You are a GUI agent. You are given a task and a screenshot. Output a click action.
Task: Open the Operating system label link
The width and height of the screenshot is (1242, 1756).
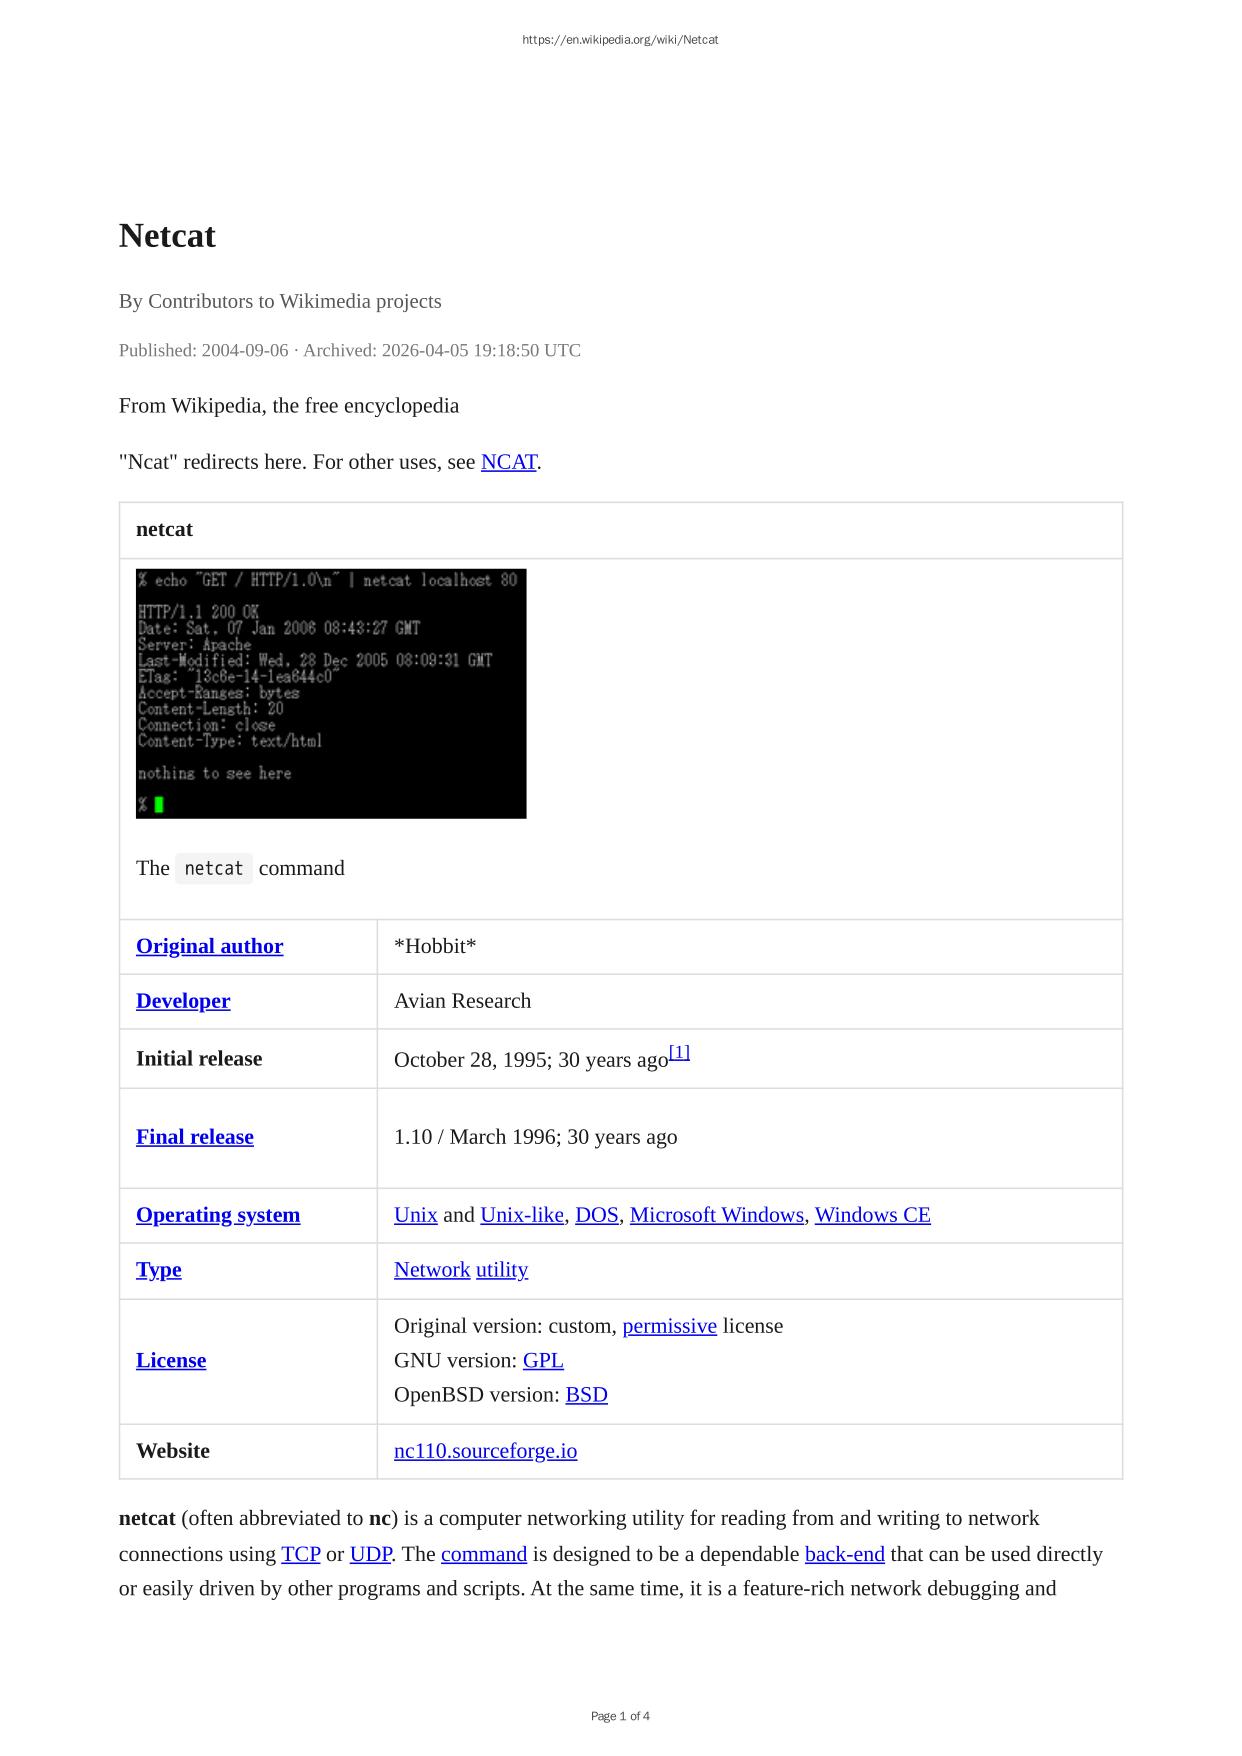[x=218, y=1215]
